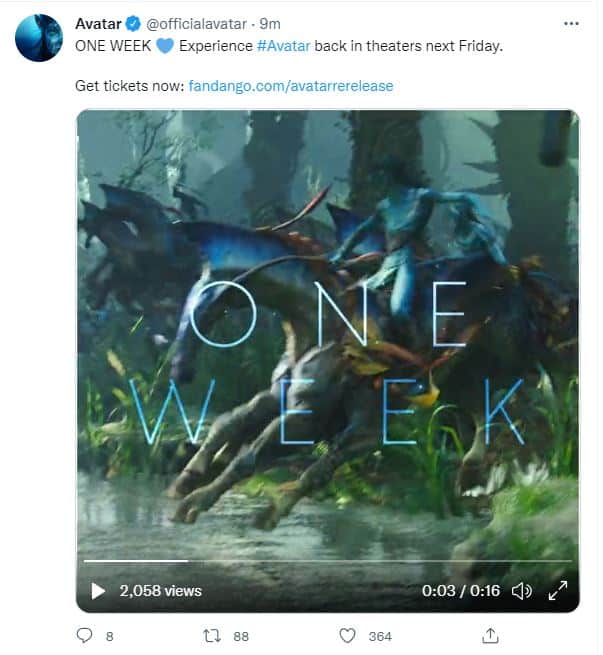Click the Avatar display name
This screenshot has height=655, width=603.
(x=98, y=24)
